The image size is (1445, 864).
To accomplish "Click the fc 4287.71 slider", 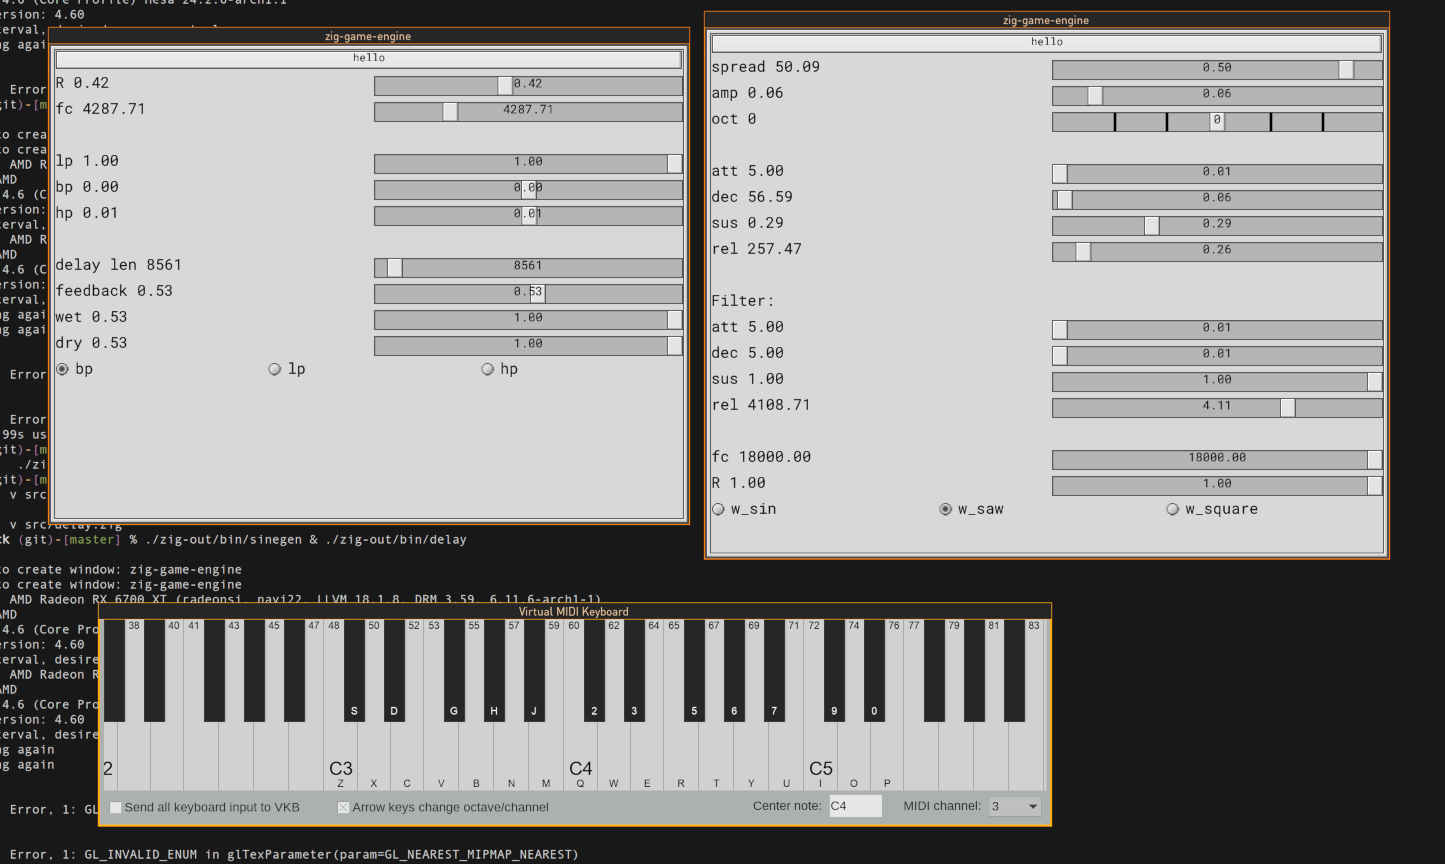I will coord(528,111).
